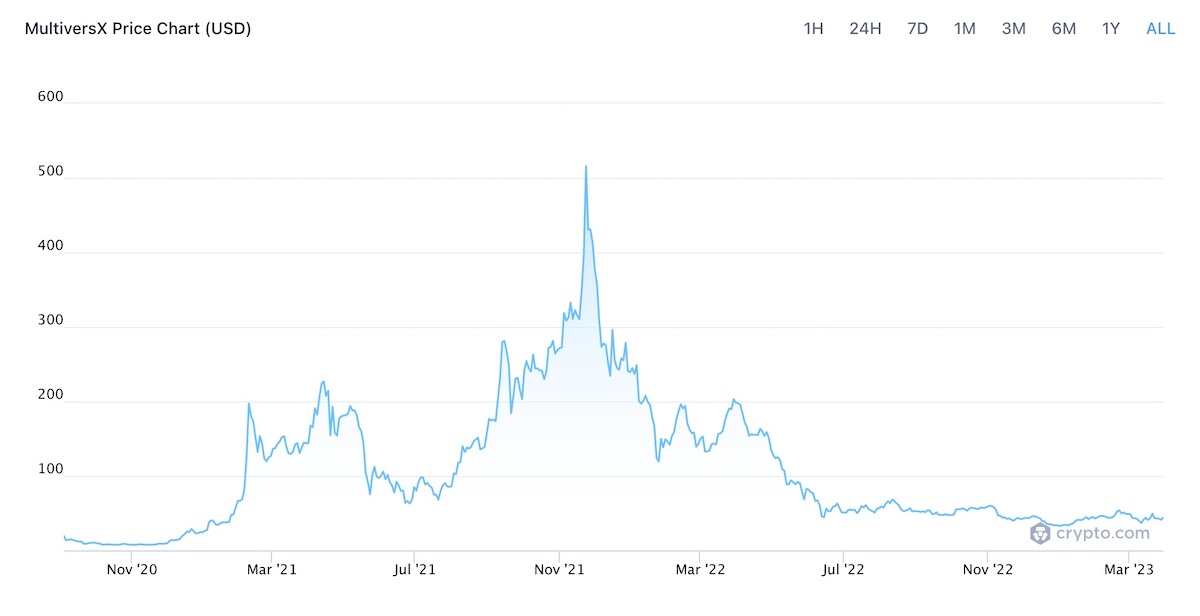
Task: Click the 200 y-axis label
Action: click(x=51, y=395)
